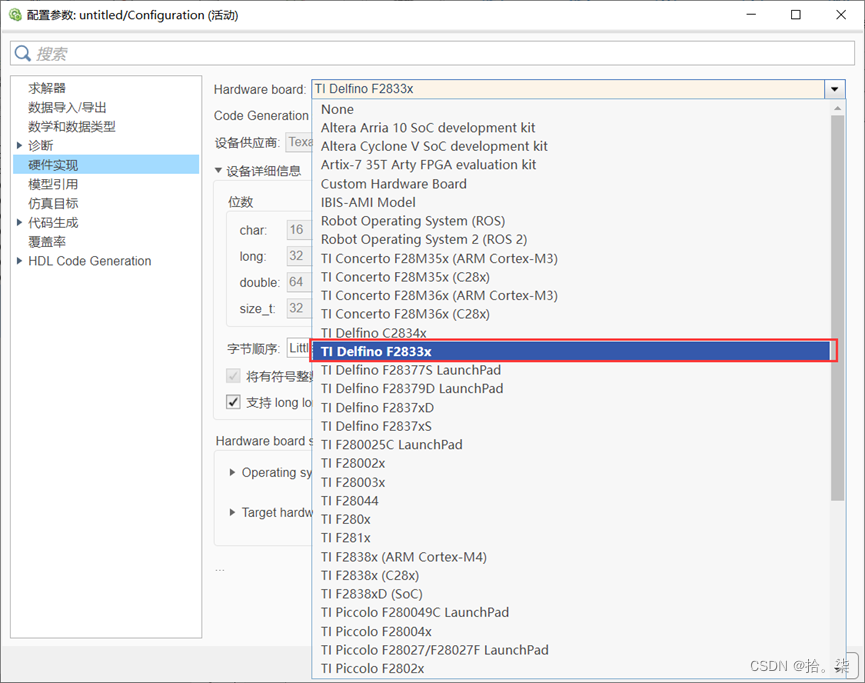Select 数学和数据类型 category
The width and height of the screenshot is (865, 683).
coord(72,126)
